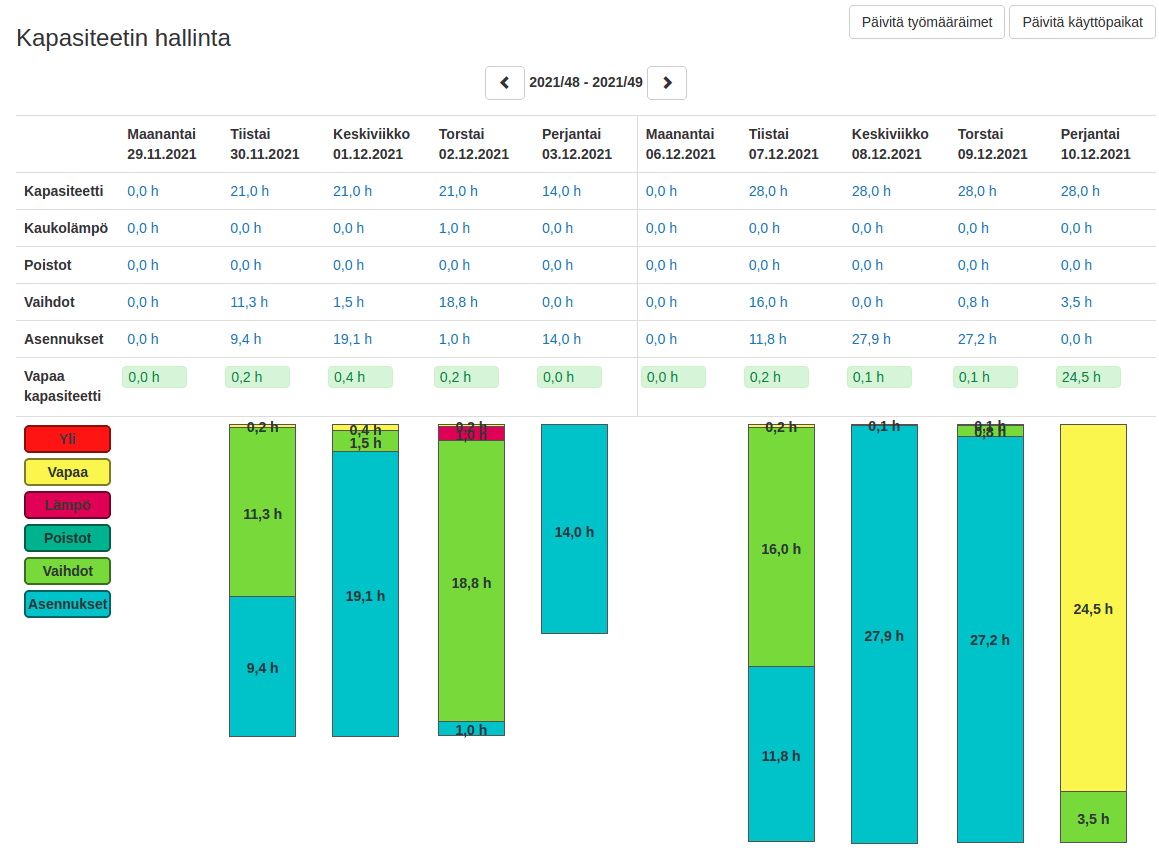Toggle the Poistot legend item
Screen dimensions: 1159x854
68,538
